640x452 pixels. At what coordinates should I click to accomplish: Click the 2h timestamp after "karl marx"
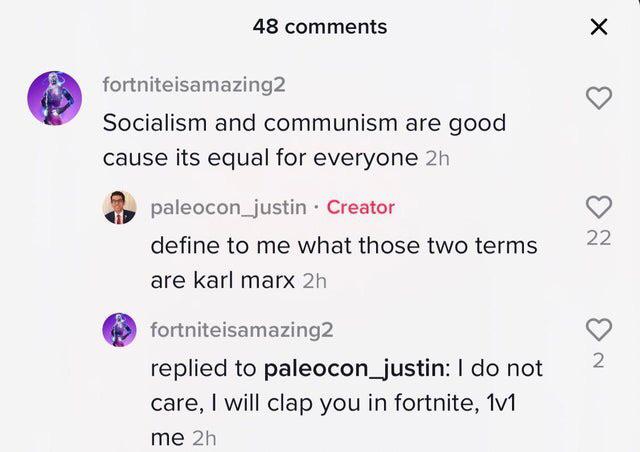click(315, 282)
